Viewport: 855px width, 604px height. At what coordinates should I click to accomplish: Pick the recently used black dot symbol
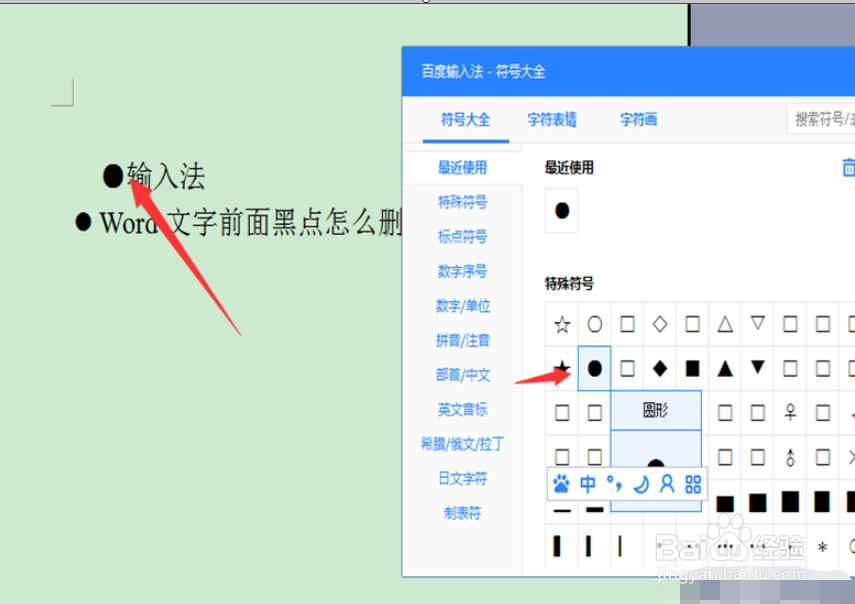tap(562, 210)
